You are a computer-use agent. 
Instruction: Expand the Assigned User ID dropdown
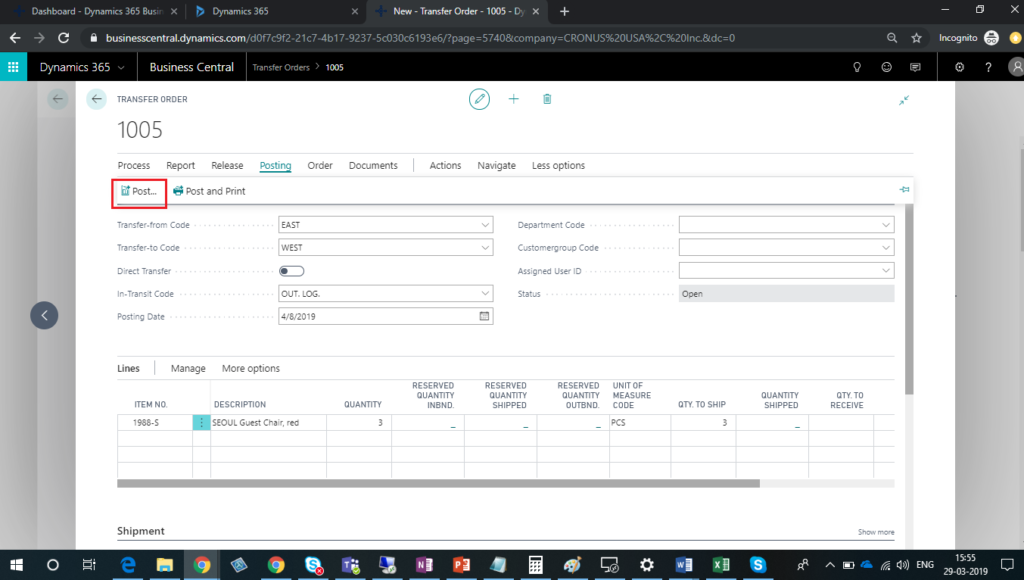[x=886, y=270]
